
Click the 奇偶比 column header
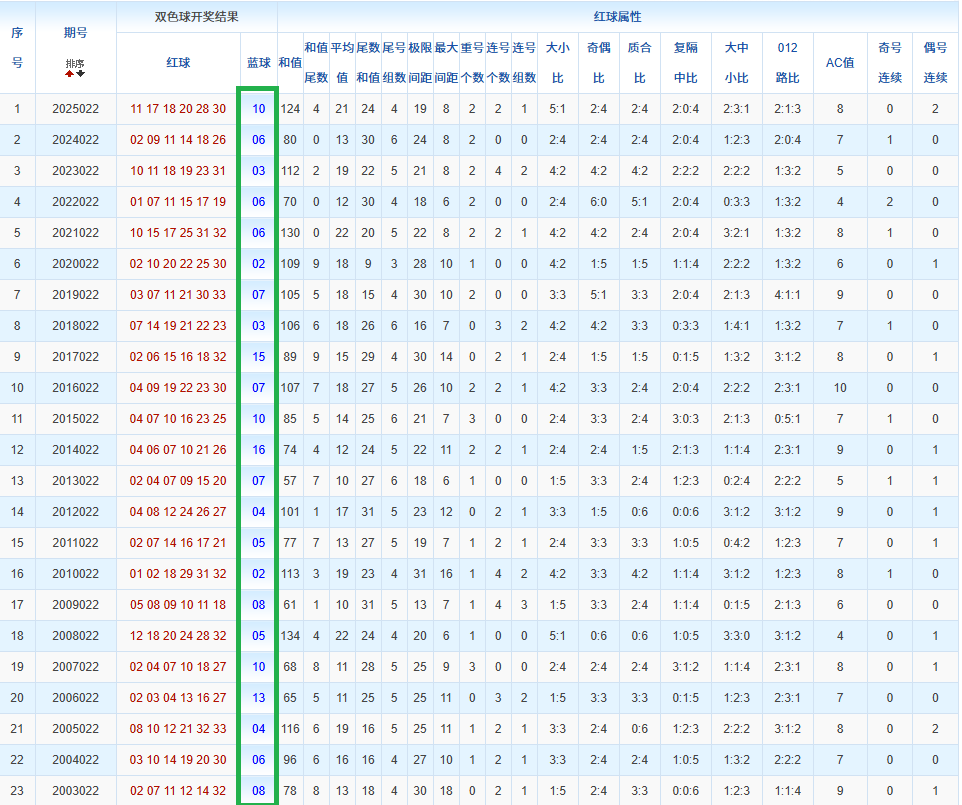point(598,63)
